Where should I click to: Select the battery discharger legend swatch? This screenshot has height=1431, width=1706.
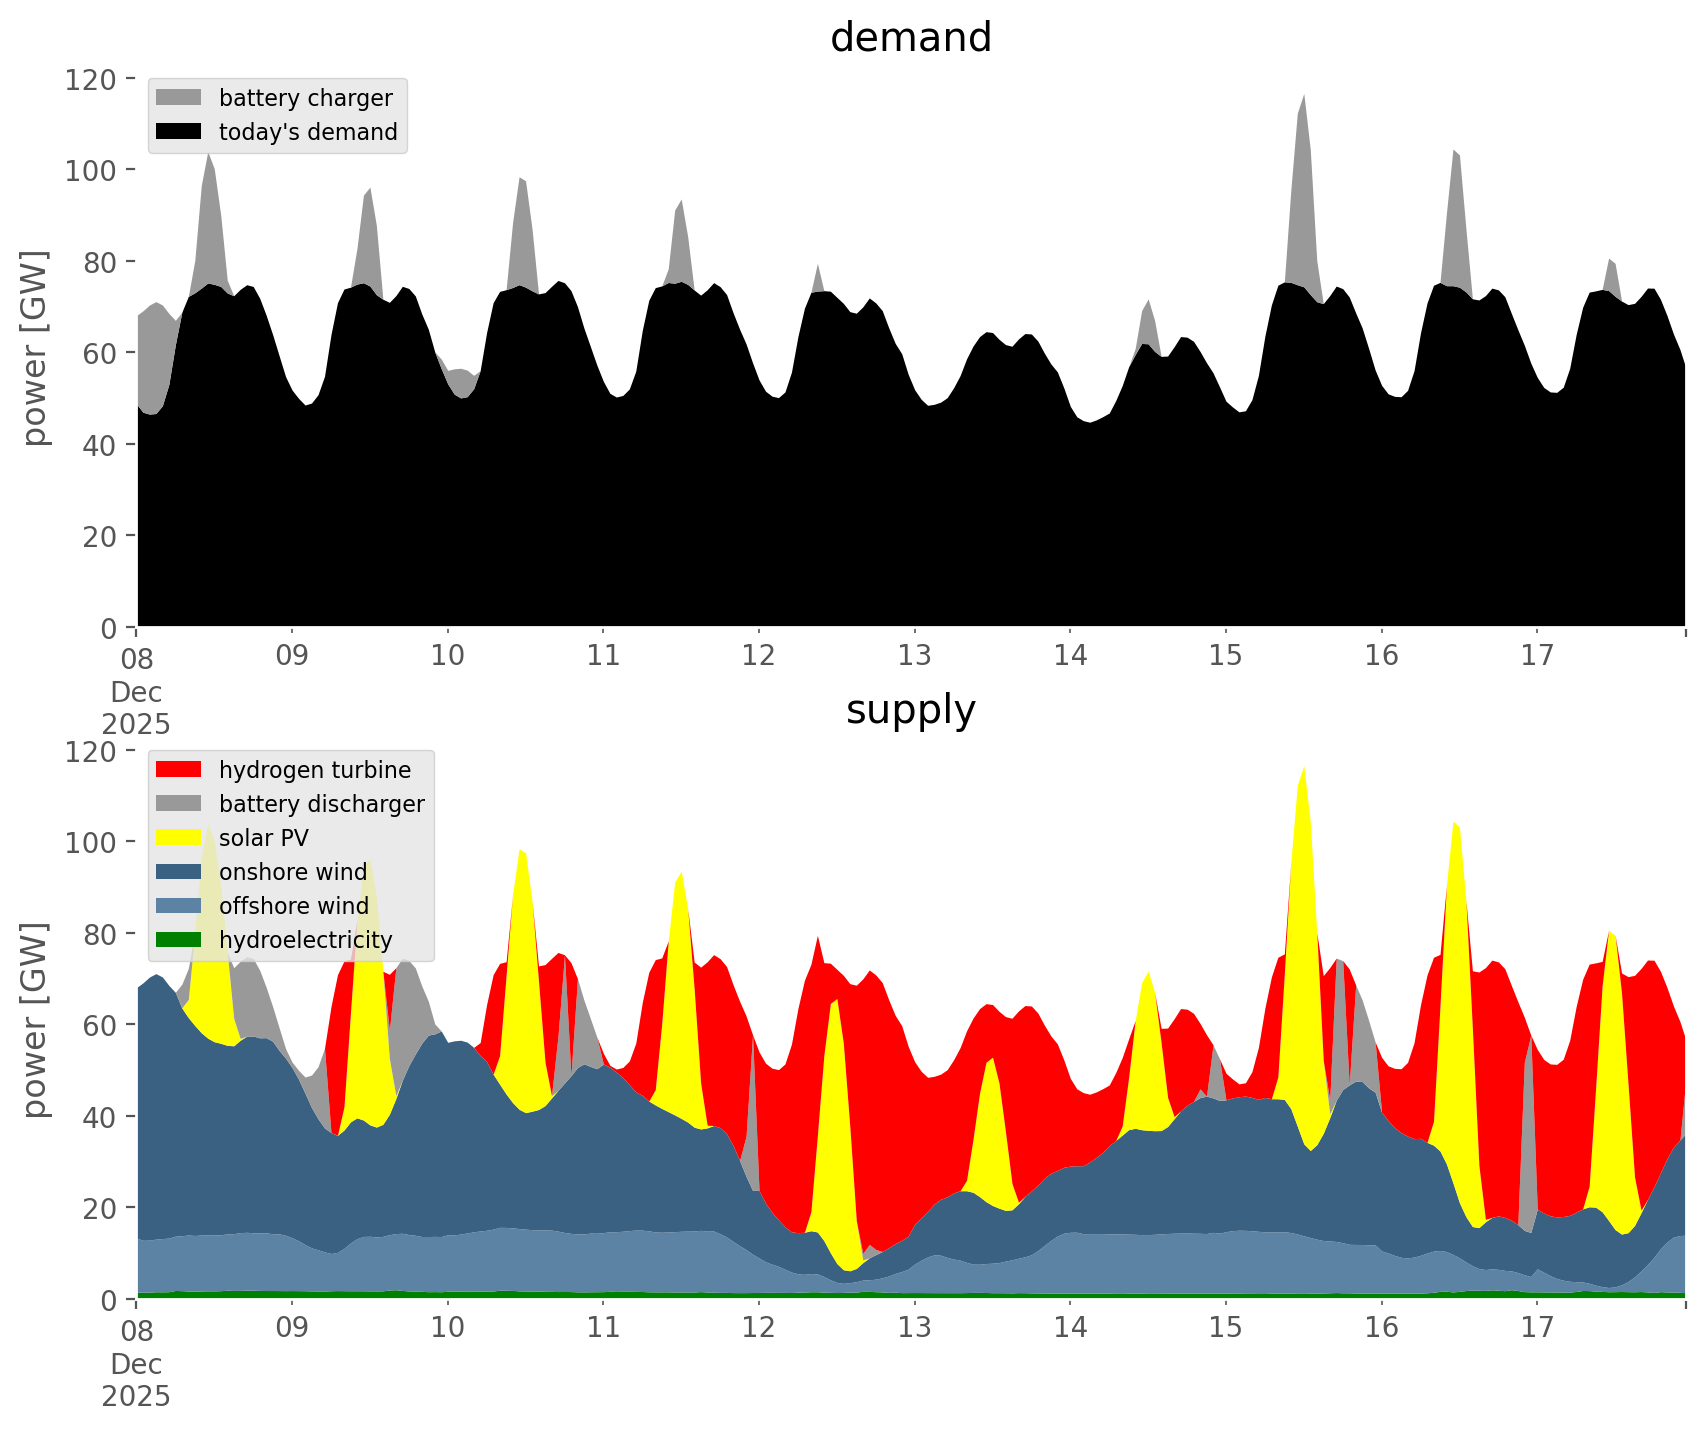180,803
